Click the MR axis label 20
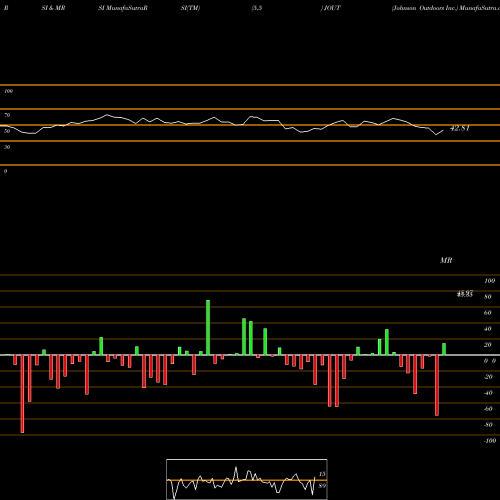Screen dimensions: 500x500 488,345
